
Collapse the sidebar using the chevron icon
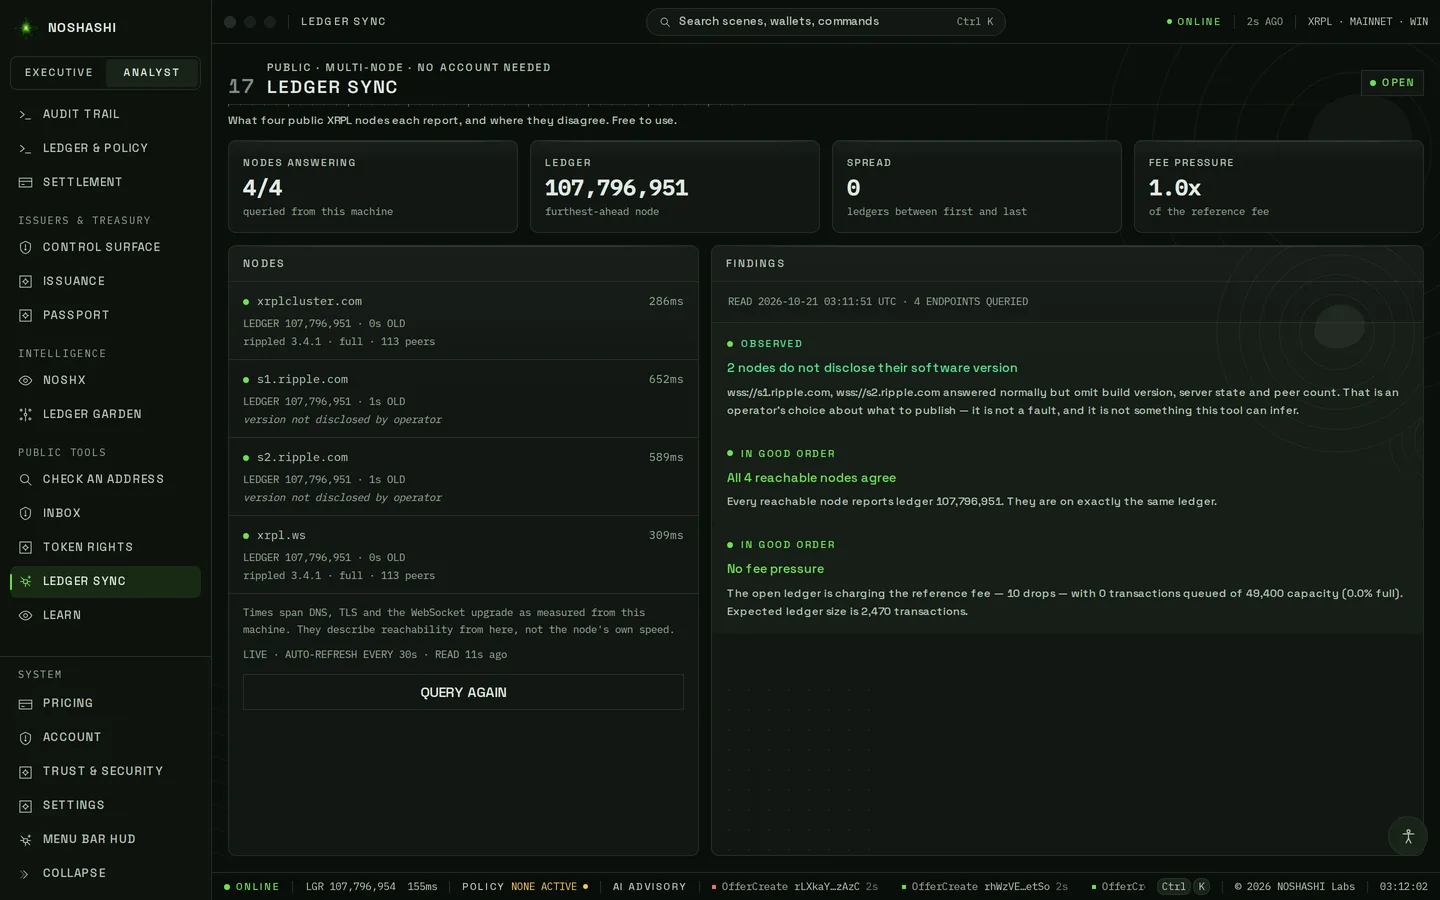point(26,874)
